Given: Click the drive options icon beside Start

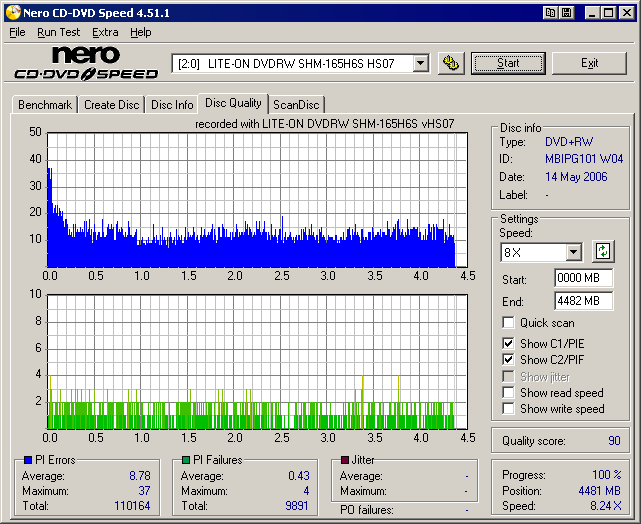Looking at the screenshot, I should (x=451, y=63).
